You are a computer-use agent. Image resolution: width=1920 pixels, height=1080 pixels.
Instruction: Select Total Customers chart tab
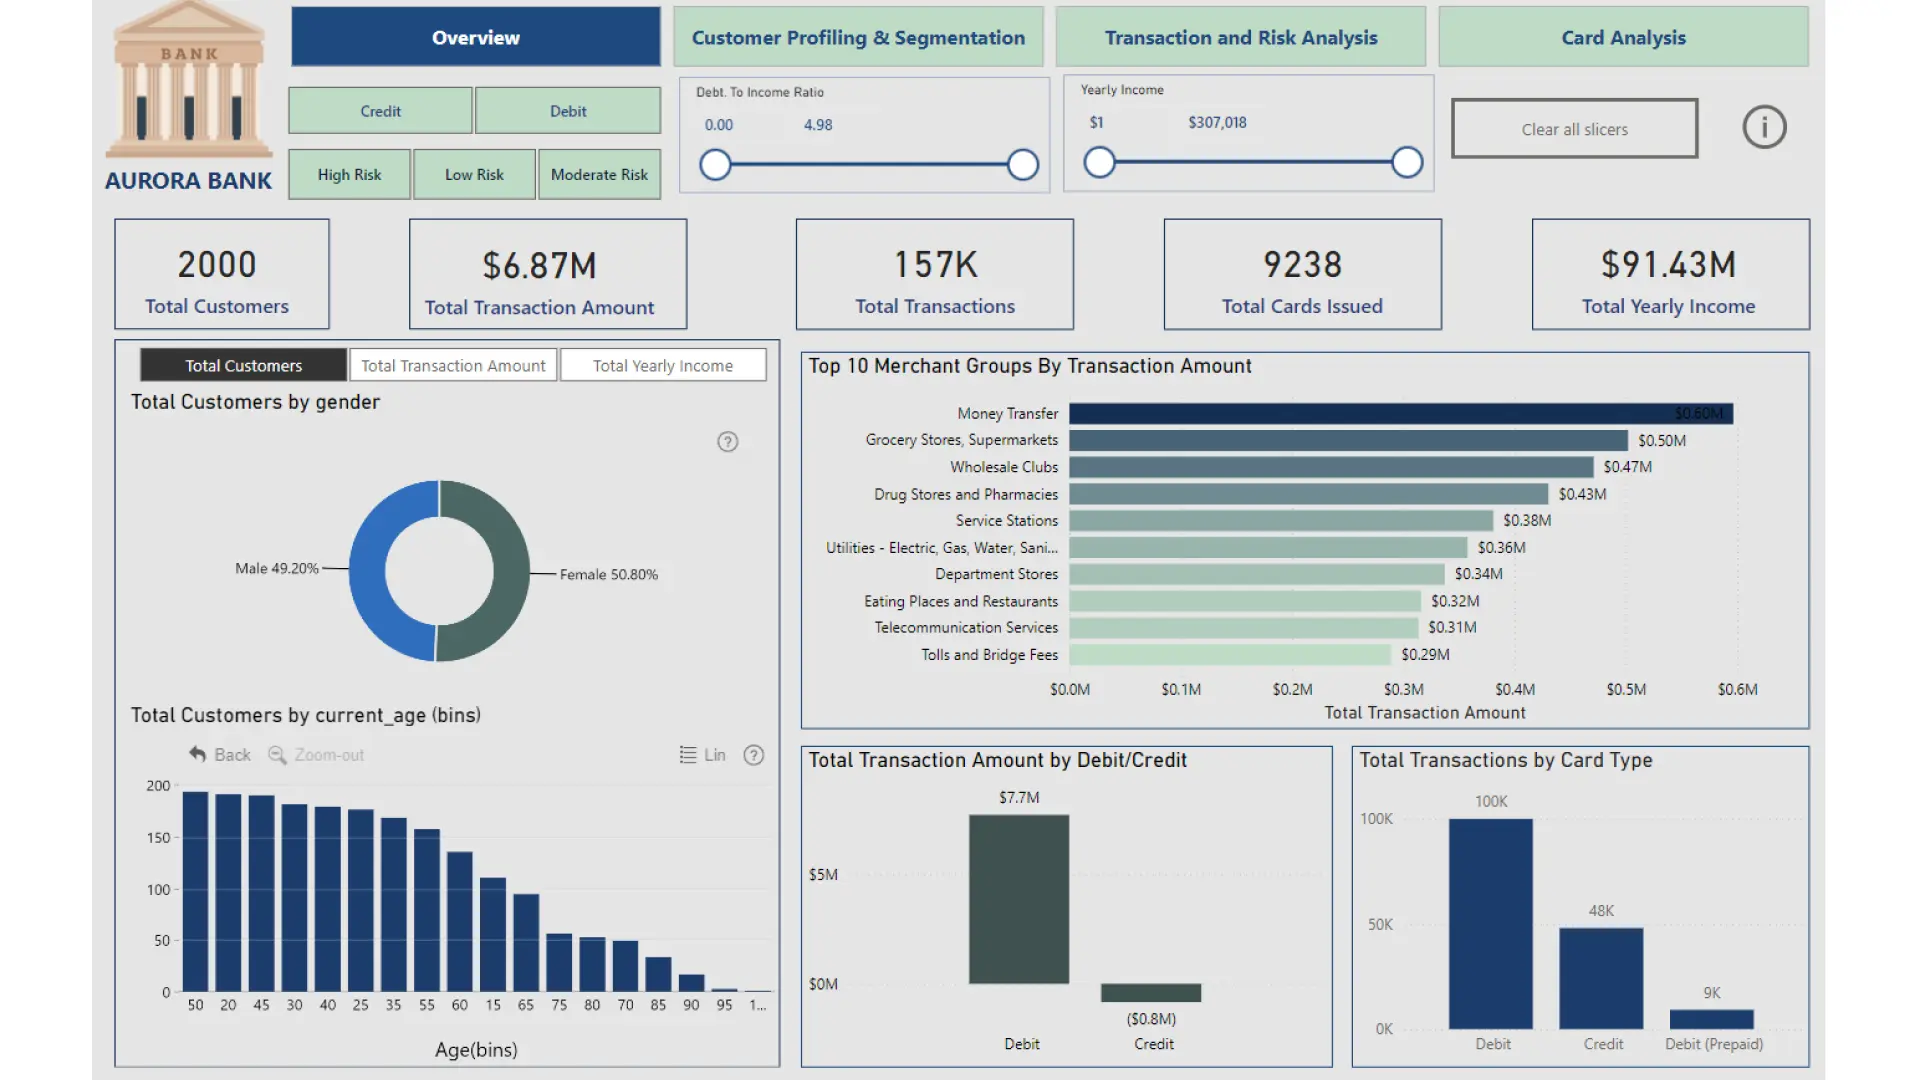pos(243,365)
